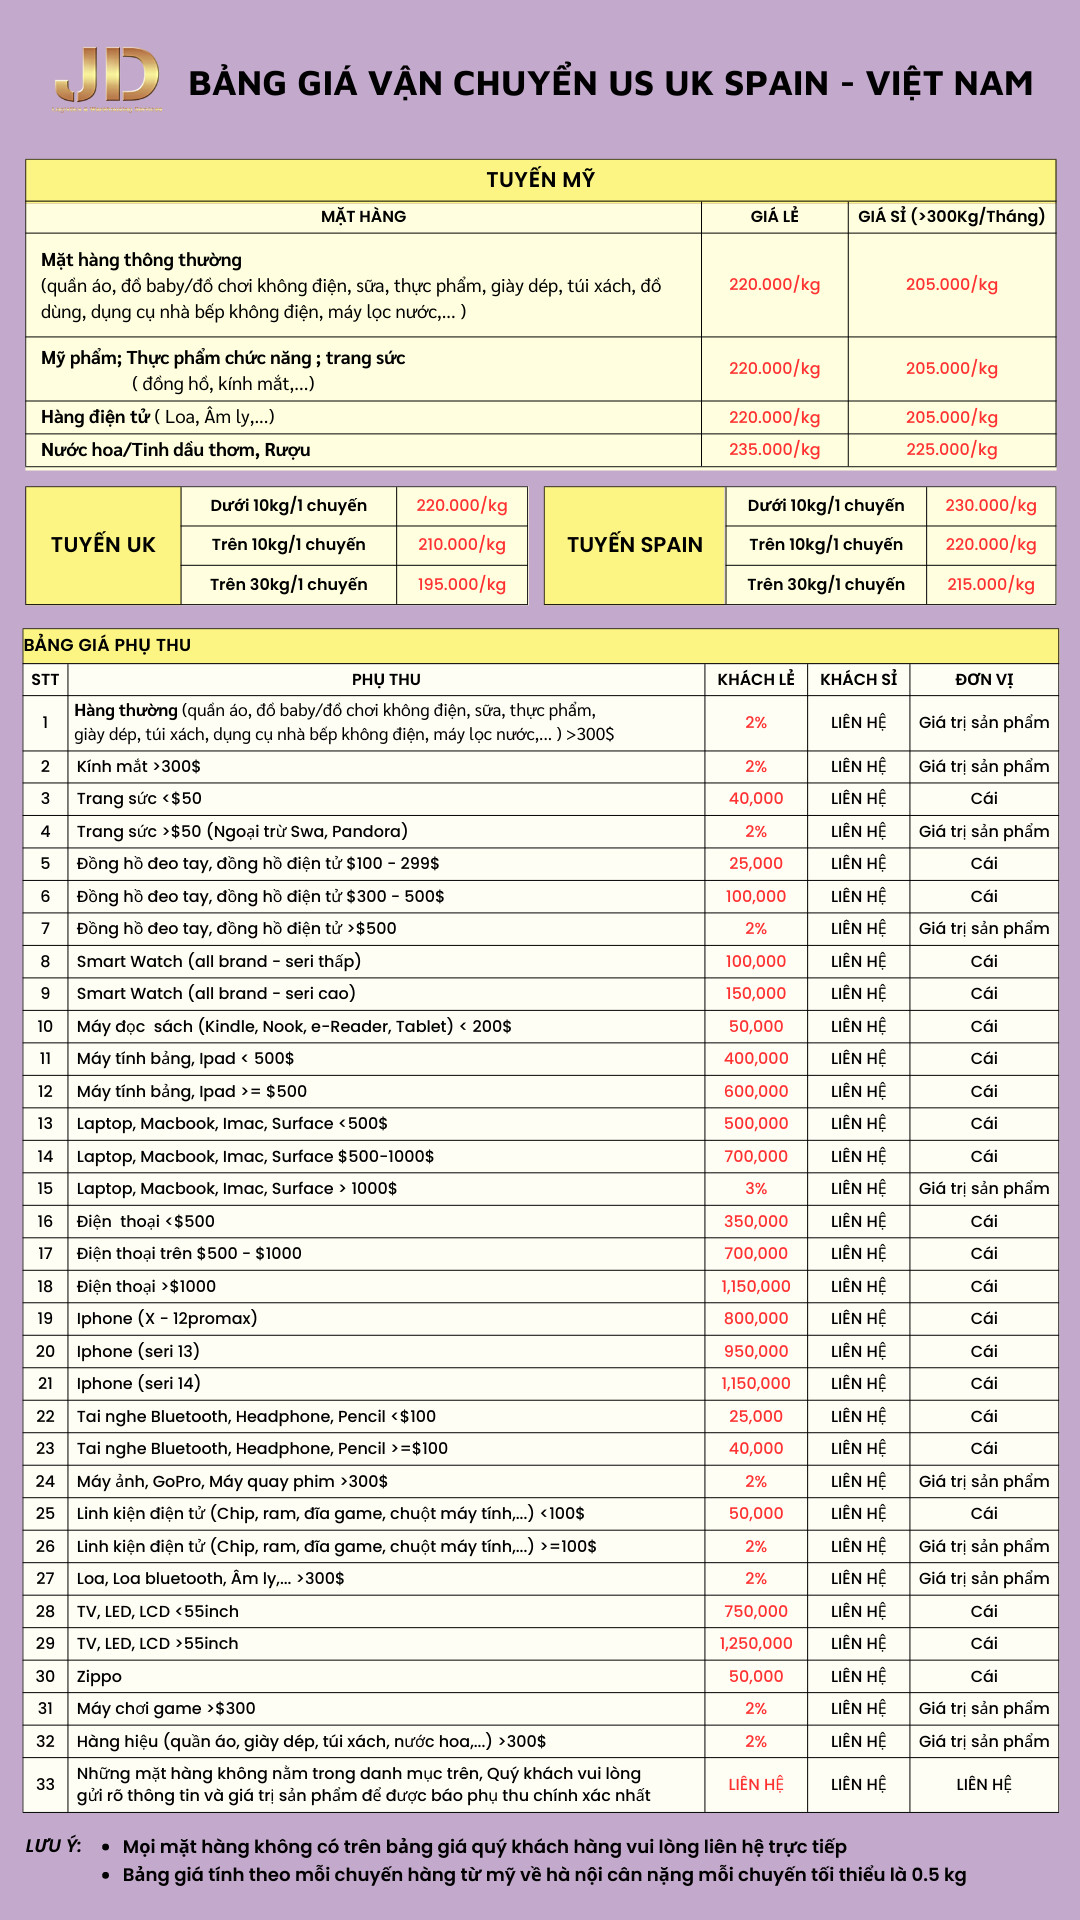Select the Nước hoa/Tinh dầu thơm, Rượu row

(176, 450)
